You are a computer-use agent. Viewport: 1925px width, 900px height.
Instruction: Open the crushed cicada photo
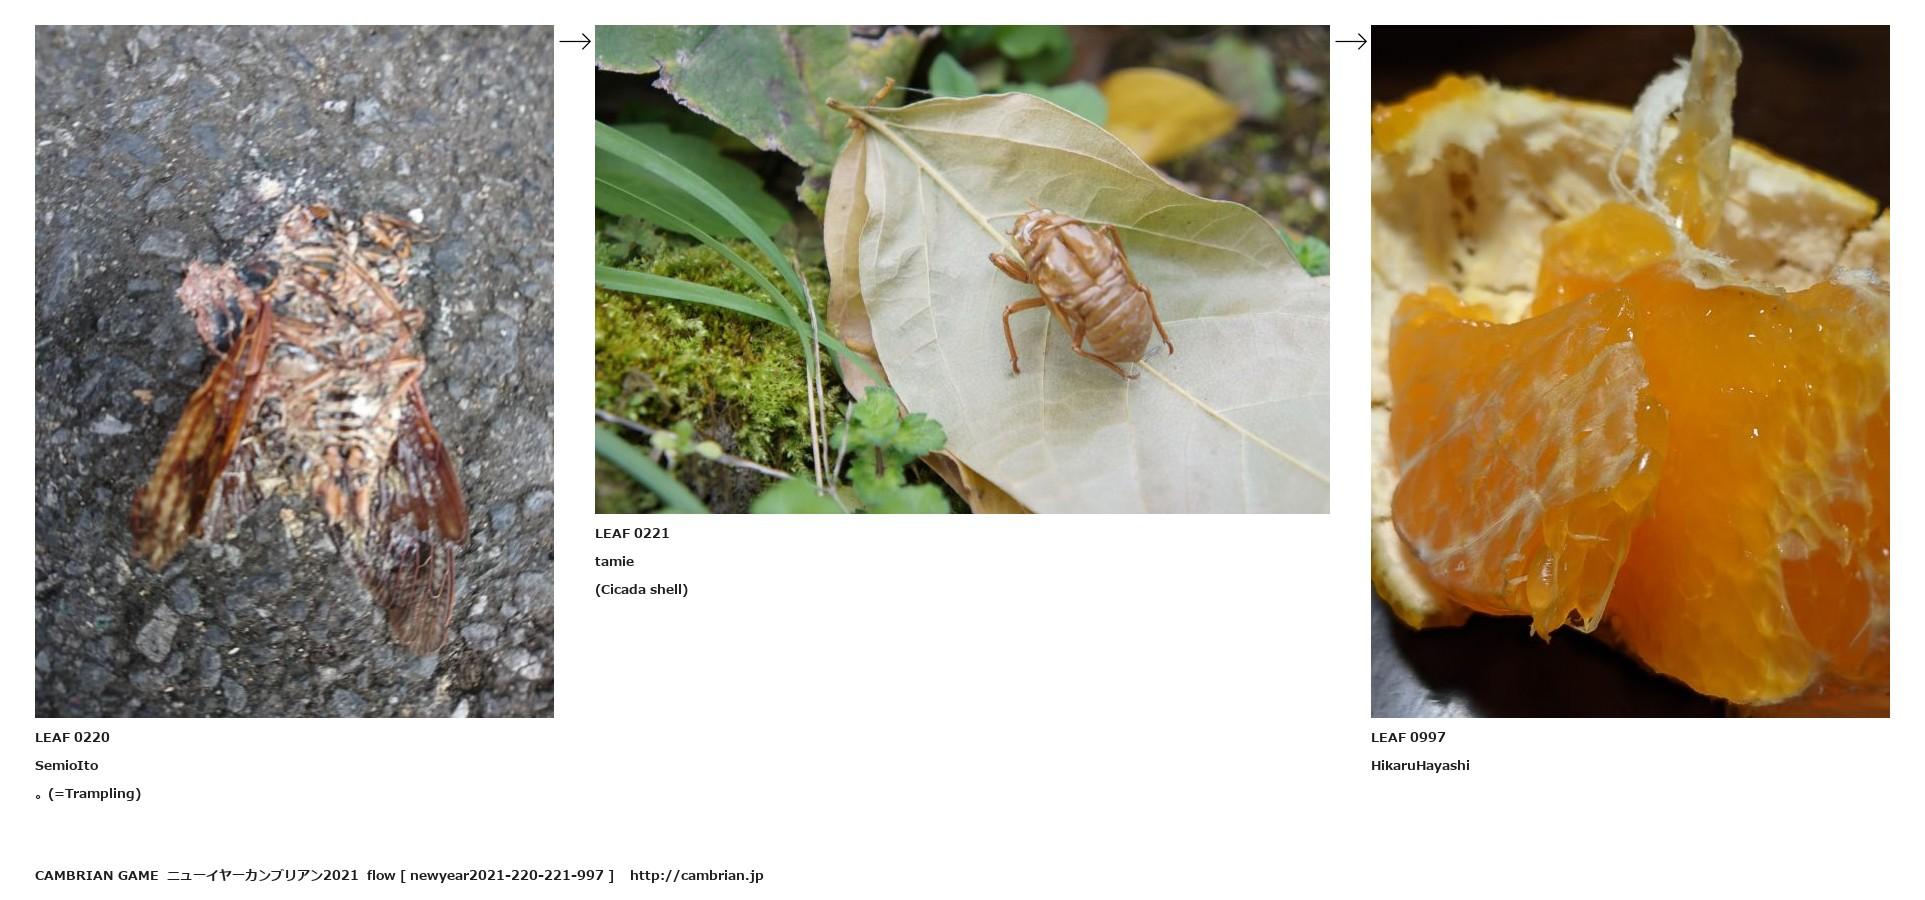pos(294,371)
